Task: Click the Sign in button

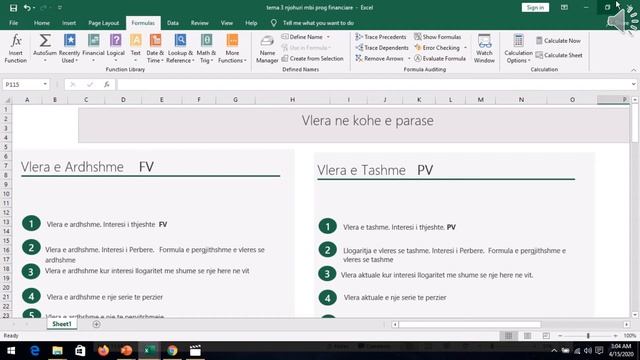Action: click(x=535, y=8)
